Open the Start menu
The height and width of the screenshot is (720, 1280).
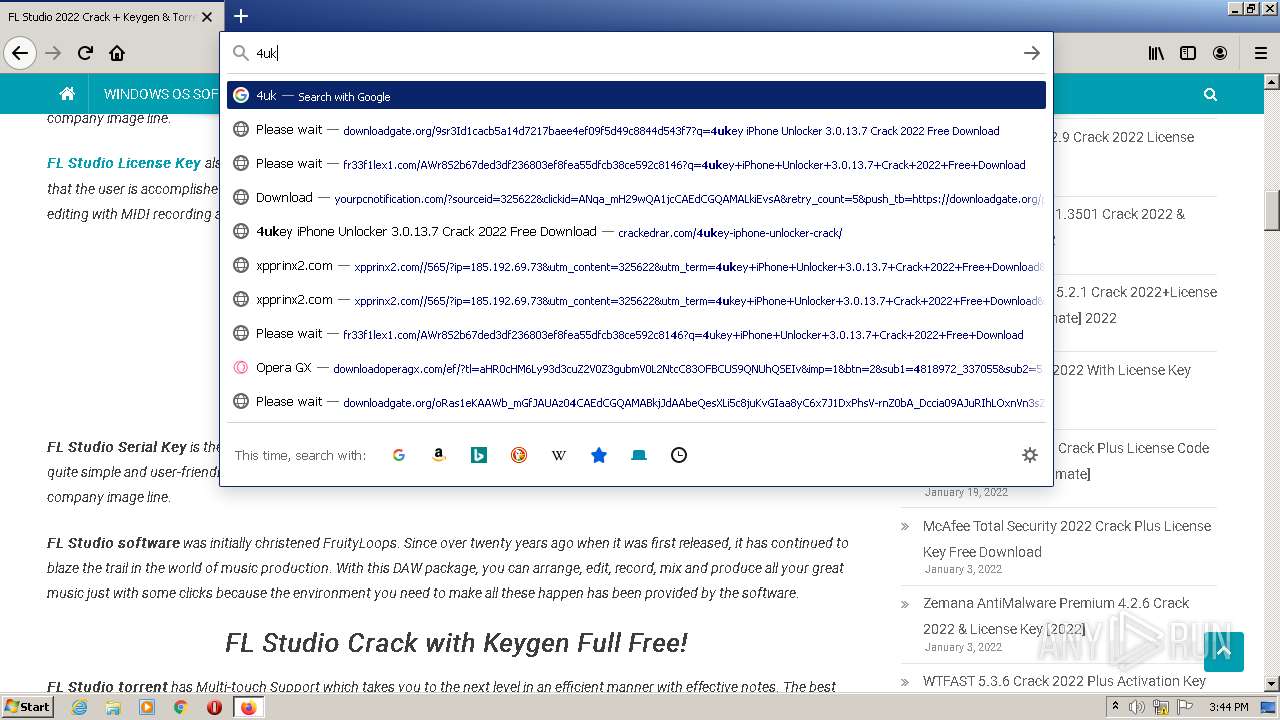(x=27, y=707)
